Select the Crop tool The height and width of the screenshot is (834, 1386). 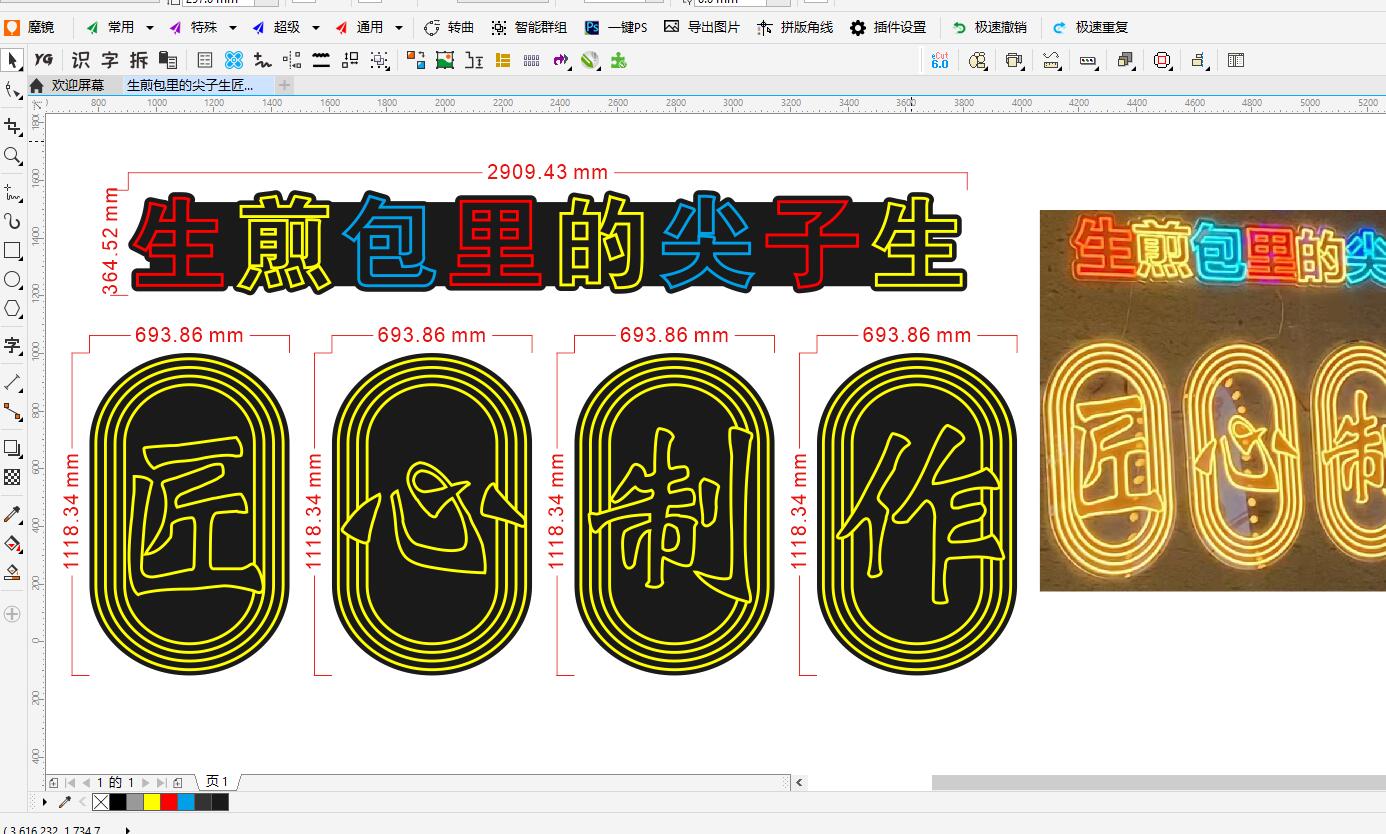(x=12, y=126)
